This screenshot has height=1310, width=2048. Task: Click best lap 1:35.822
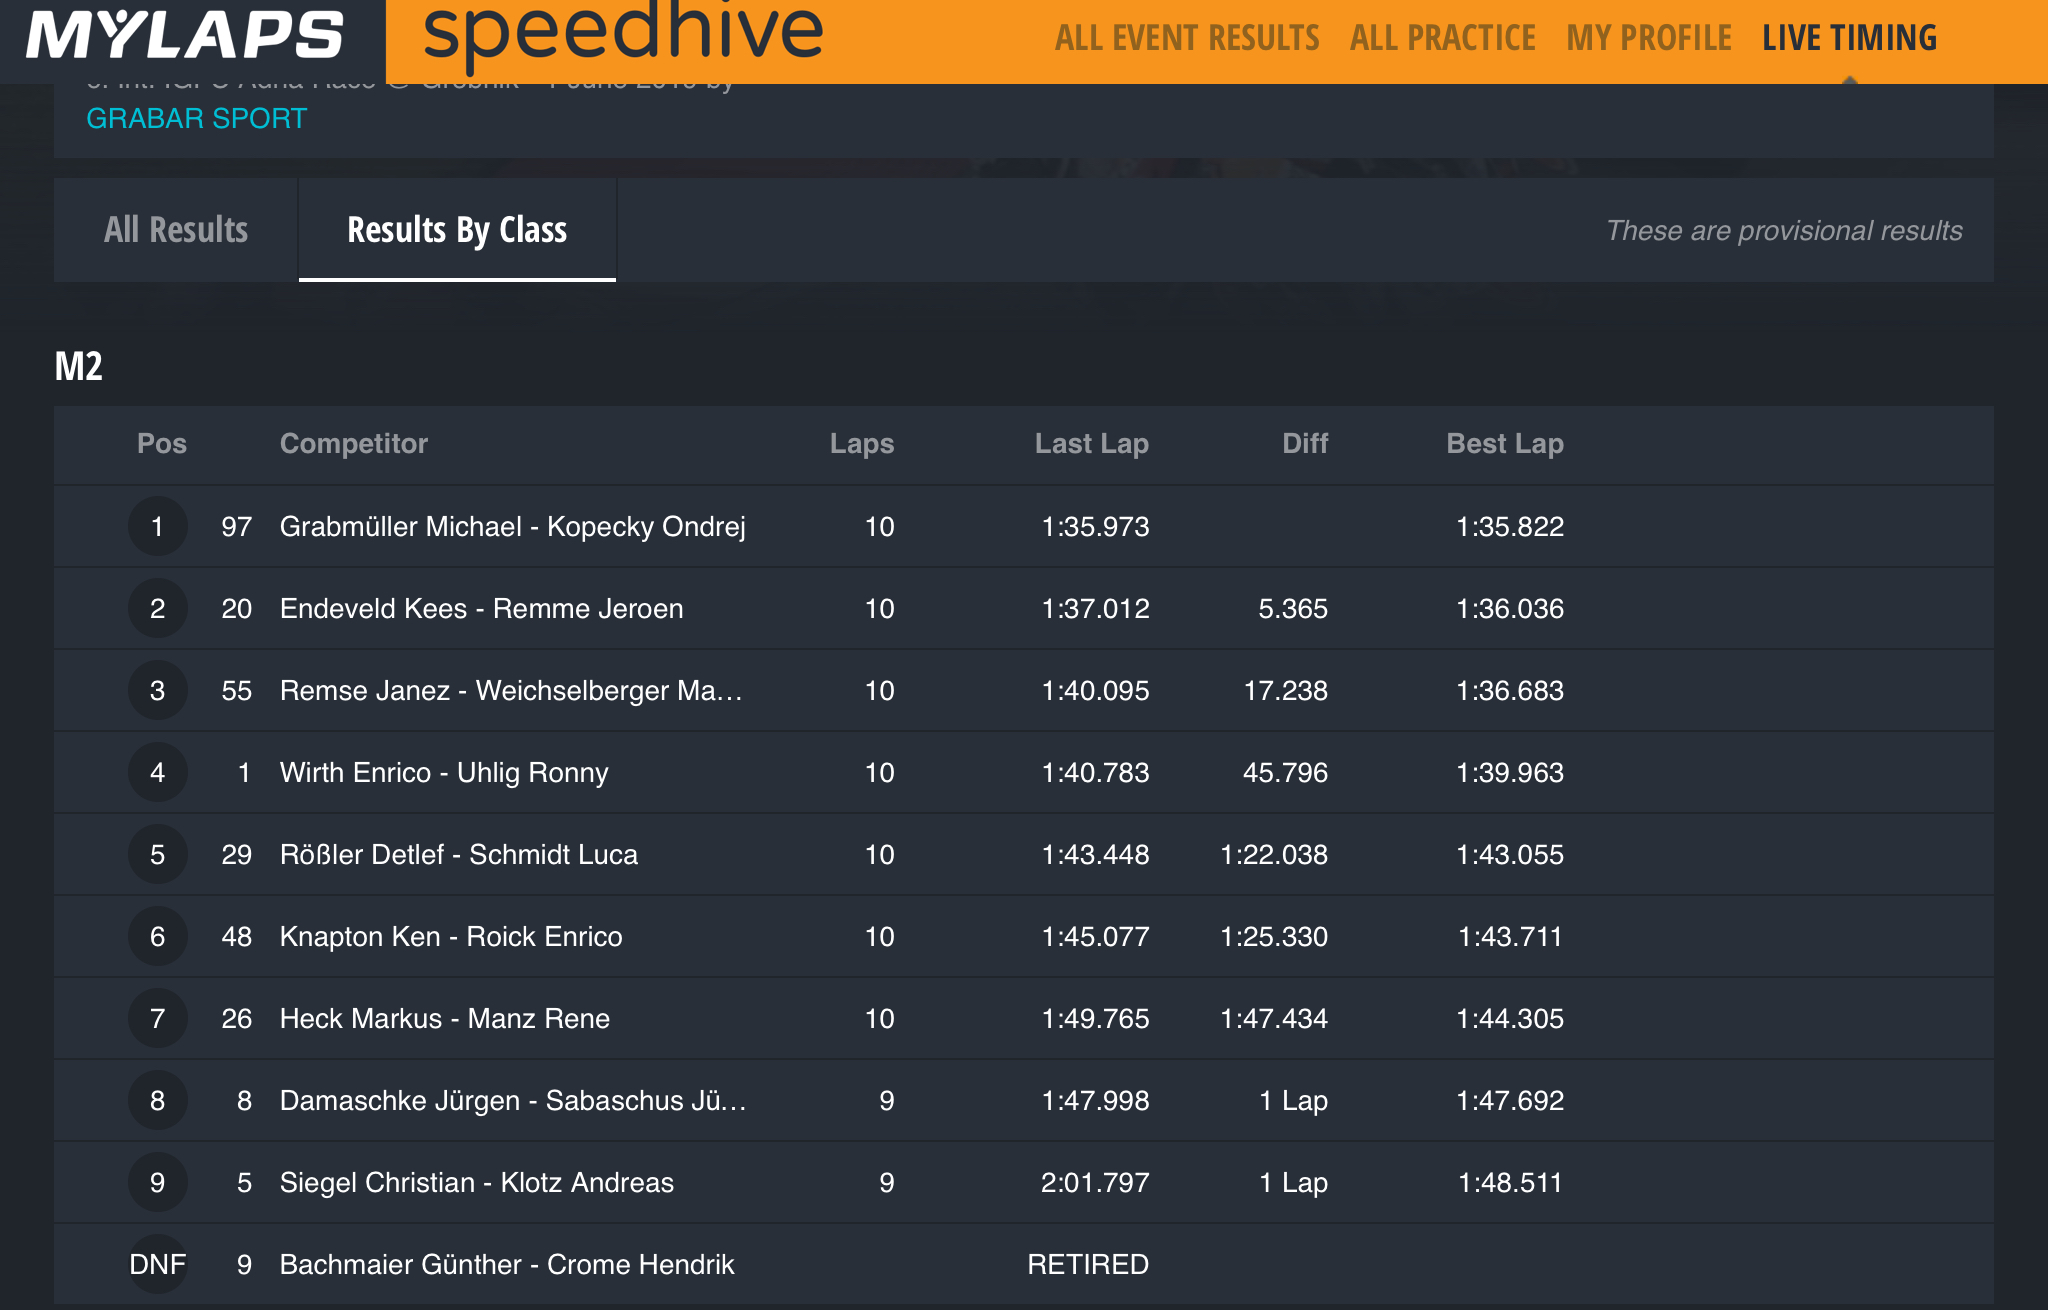(1510, 526)
